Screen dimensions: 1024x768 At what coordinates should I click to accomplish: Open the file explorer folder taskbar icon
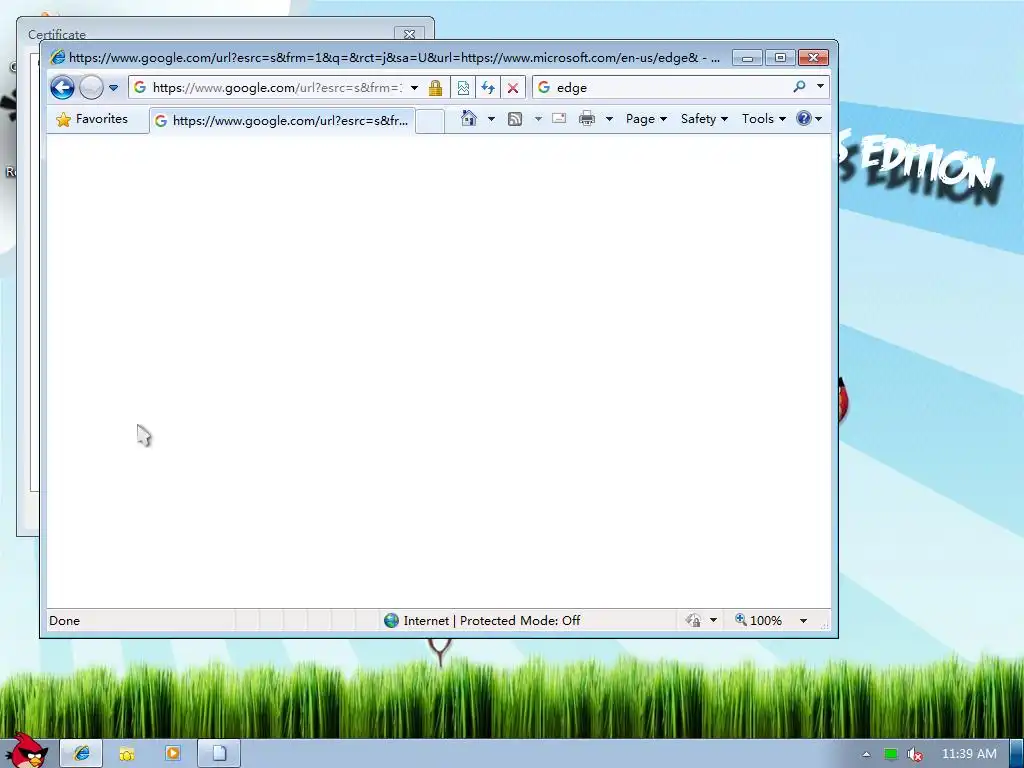click(127, 754)
